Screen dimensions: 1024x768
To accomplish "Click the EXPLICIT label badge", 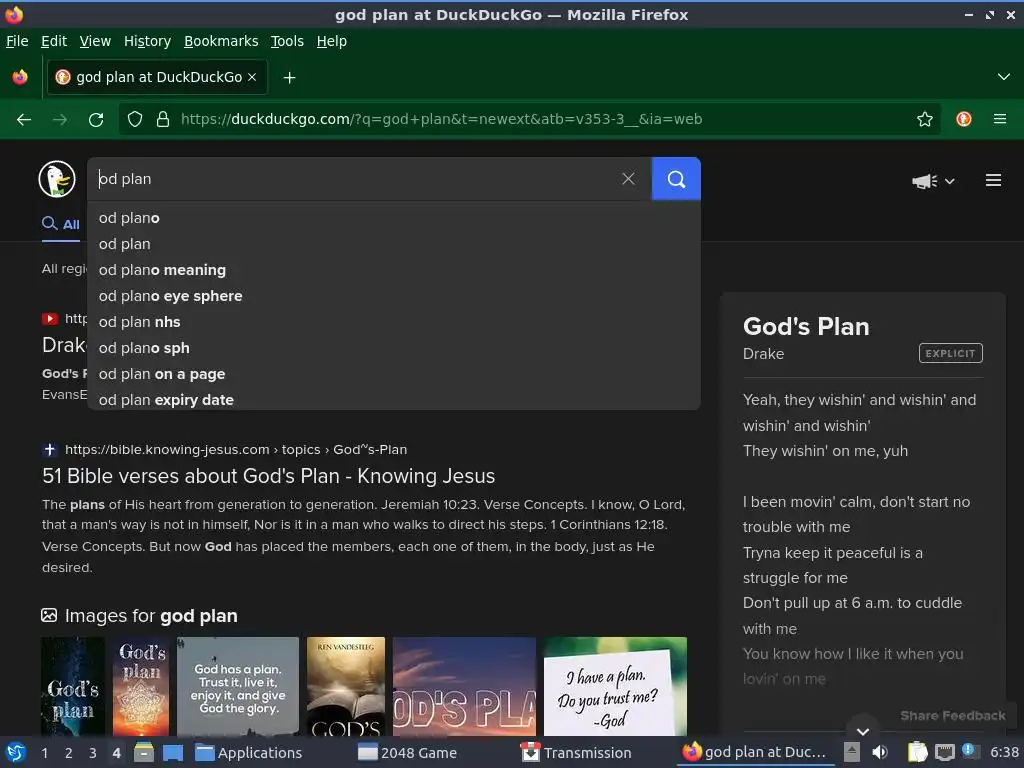I will 950,353.
